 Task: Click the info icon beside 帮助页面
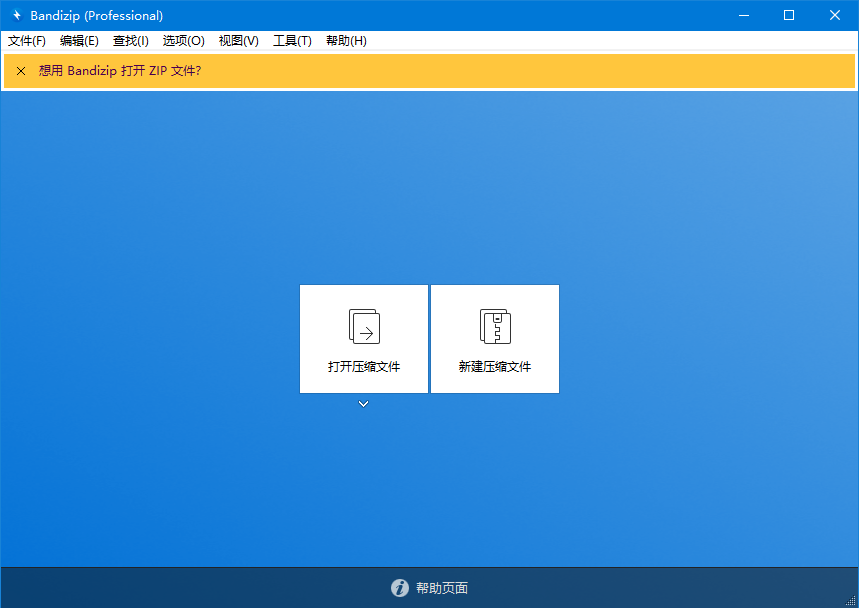399,588
